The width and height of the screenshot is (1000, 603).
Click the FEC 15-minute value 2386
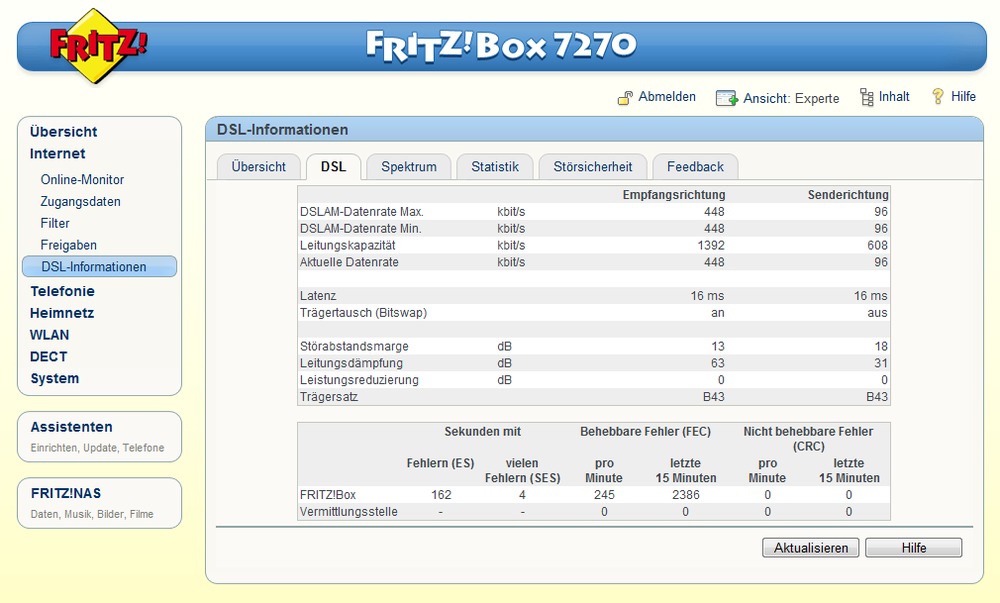(x=686, y=495)
